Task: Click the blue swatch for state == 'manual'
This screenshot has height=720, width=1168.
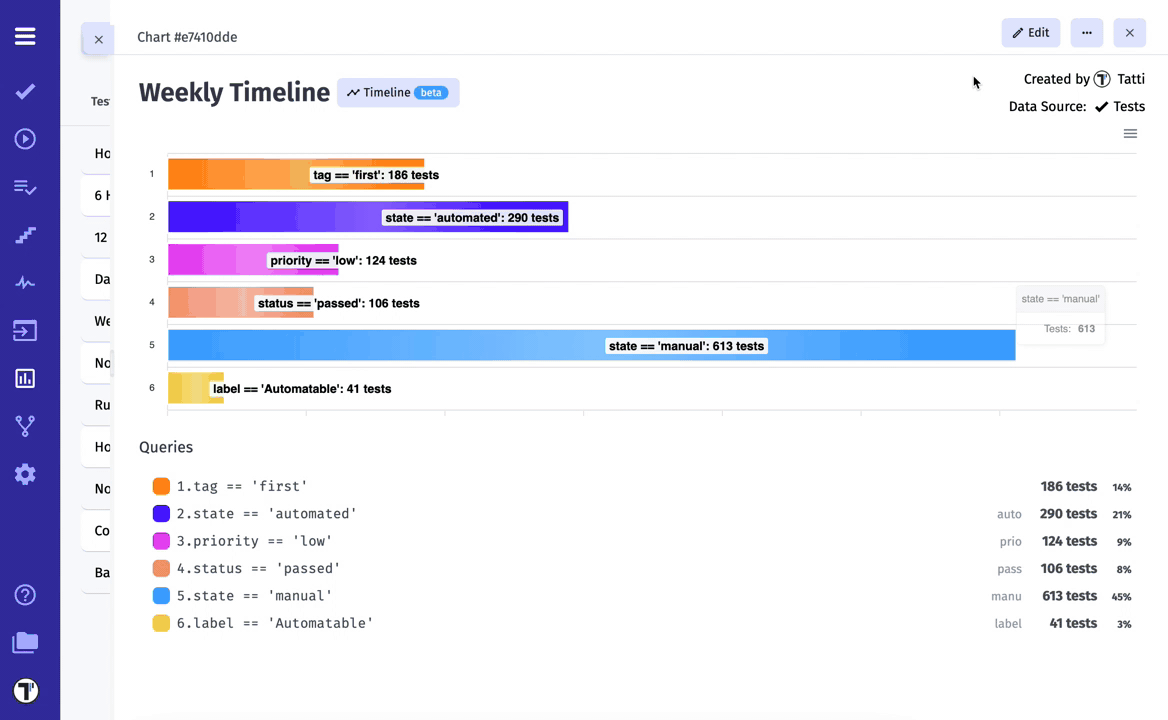Action: [161, 596]
